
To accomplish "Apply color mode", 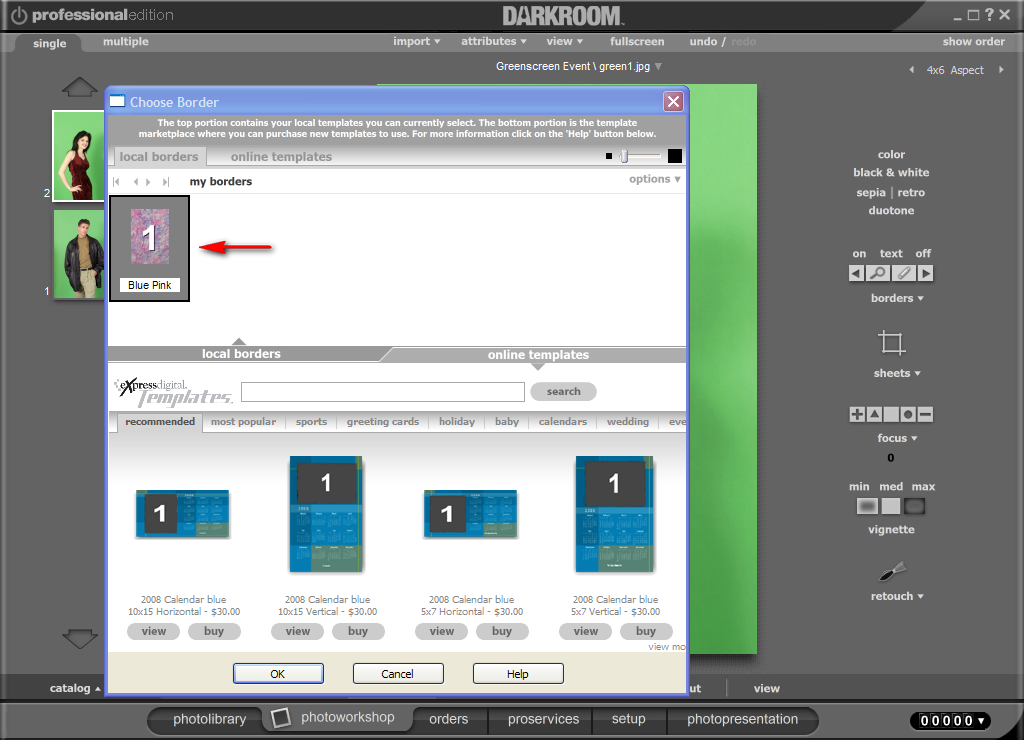I will click(891, 155).
